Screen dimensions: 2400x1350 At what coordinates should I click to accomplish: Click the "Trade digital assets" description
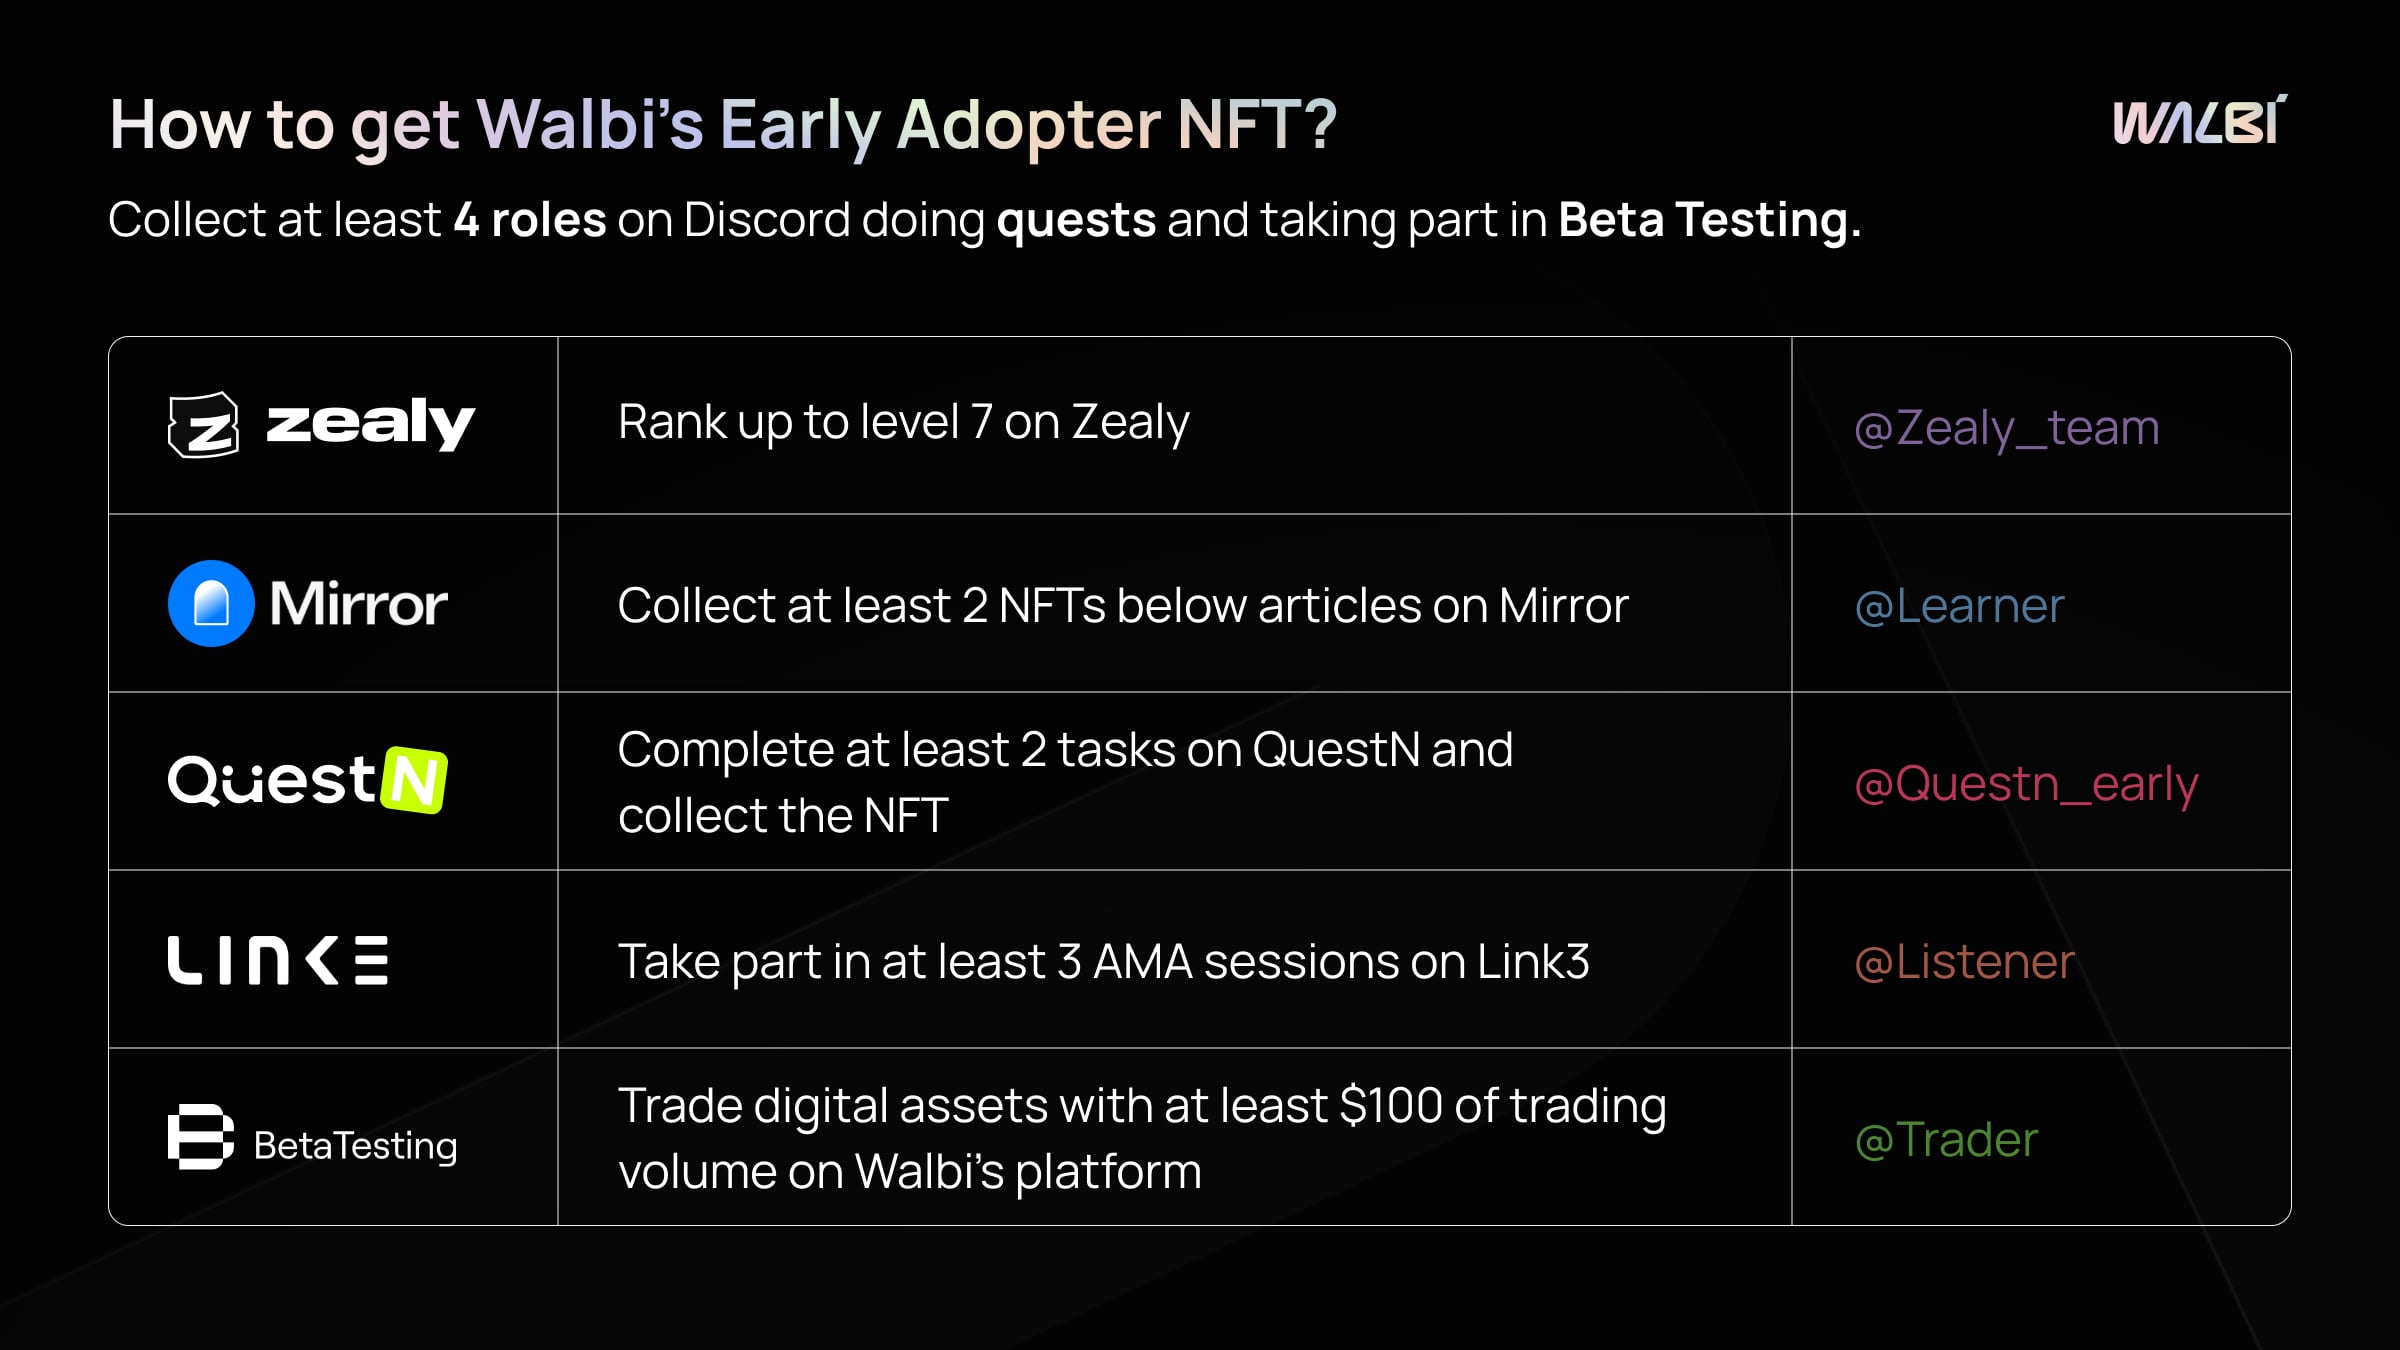click(x=1141, y=1138)
